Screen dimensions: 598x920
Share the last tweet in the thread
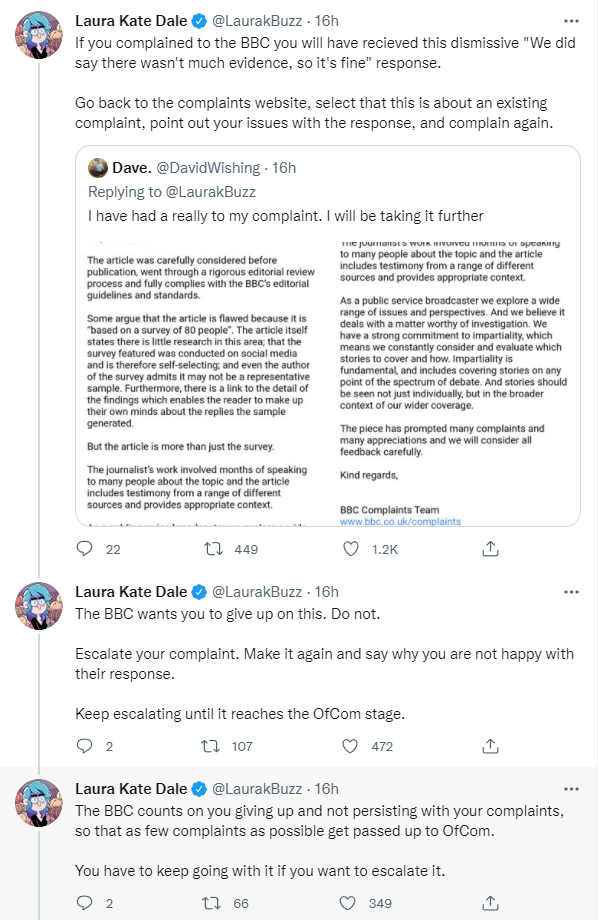coord(490,904)
